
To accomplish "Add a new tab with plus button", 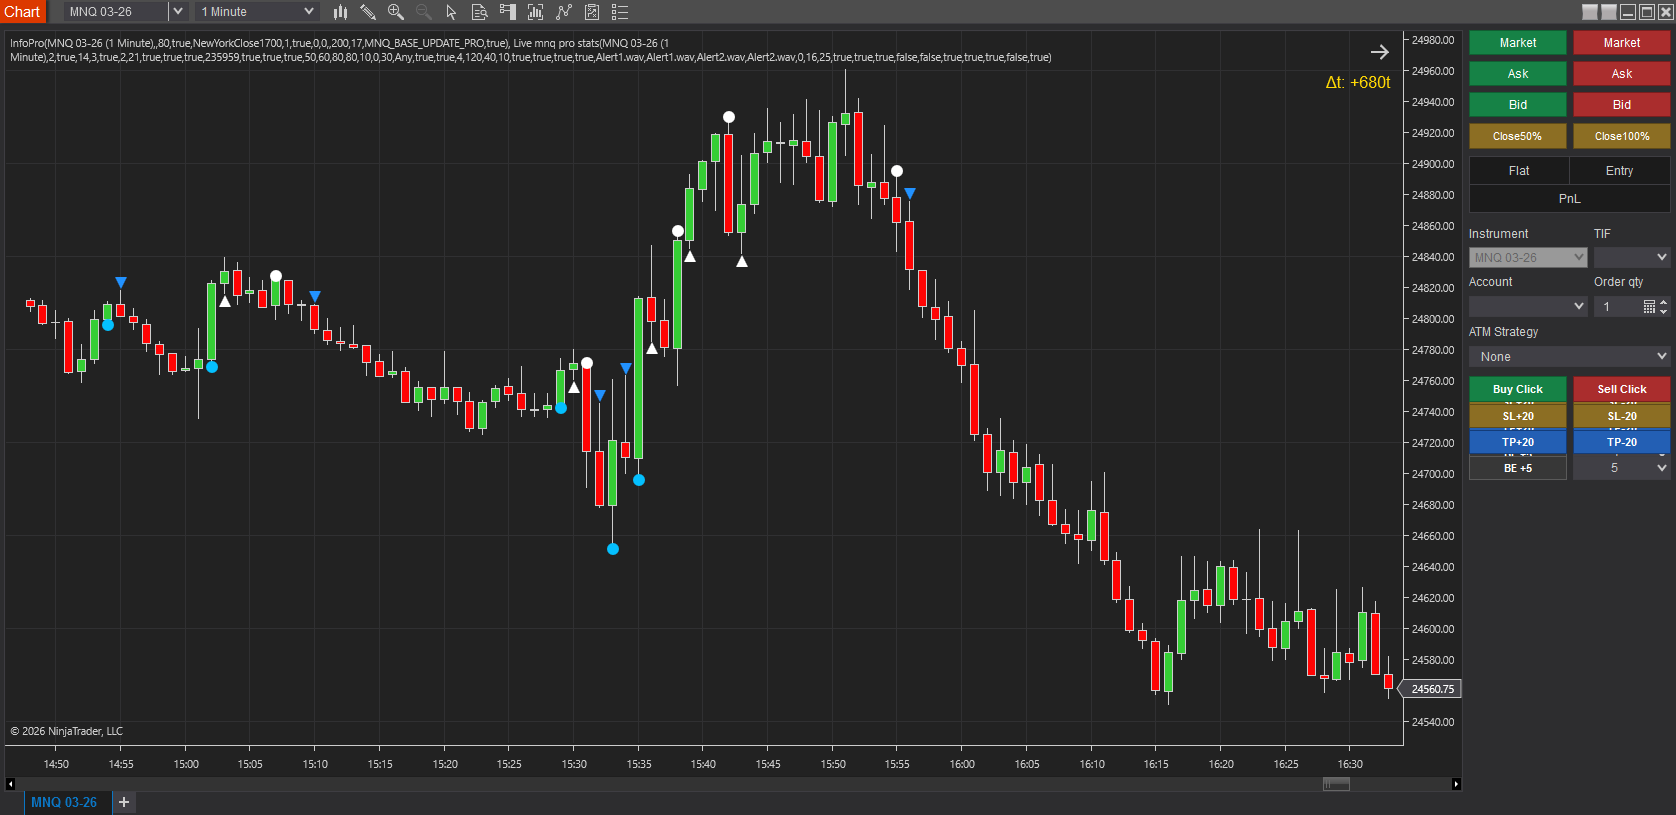I will pos(124,802).
